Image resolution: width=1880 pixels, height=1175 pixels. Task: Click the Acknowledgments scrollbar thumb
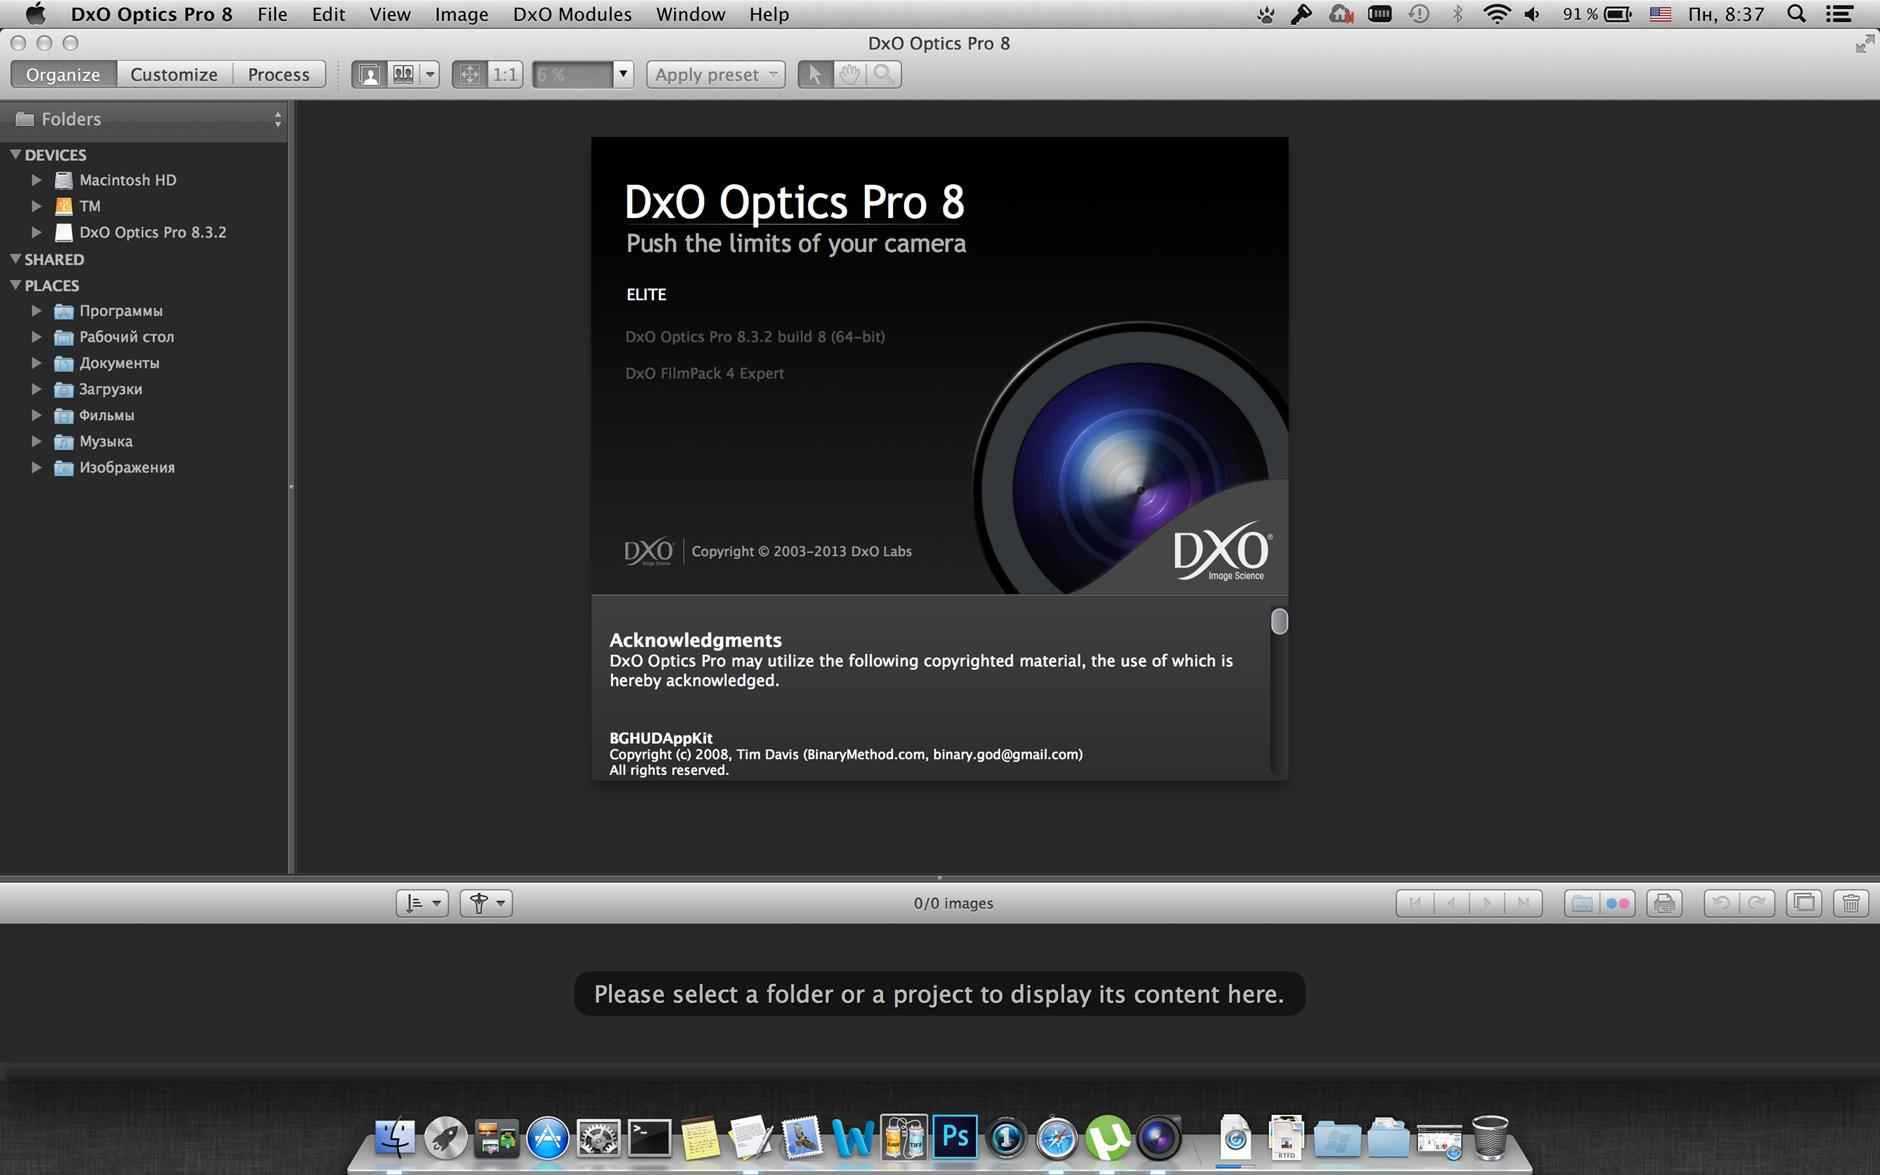pyautogui.click(x=1279, y=621)
